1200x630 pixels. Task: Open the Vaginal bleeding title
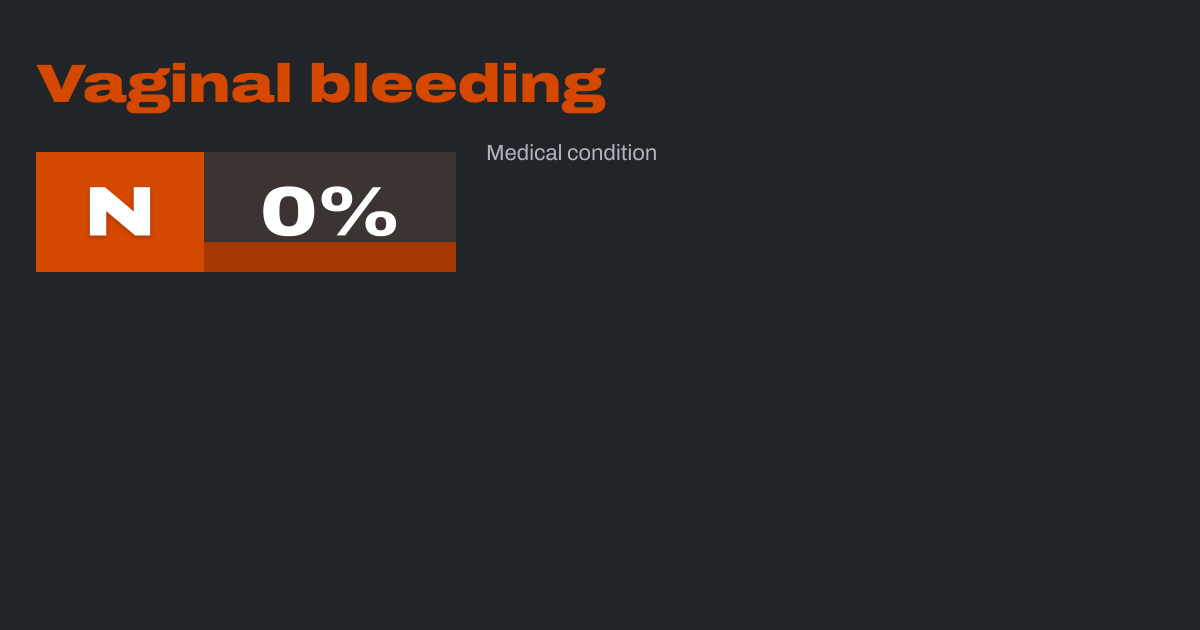(x=321, y=85)
